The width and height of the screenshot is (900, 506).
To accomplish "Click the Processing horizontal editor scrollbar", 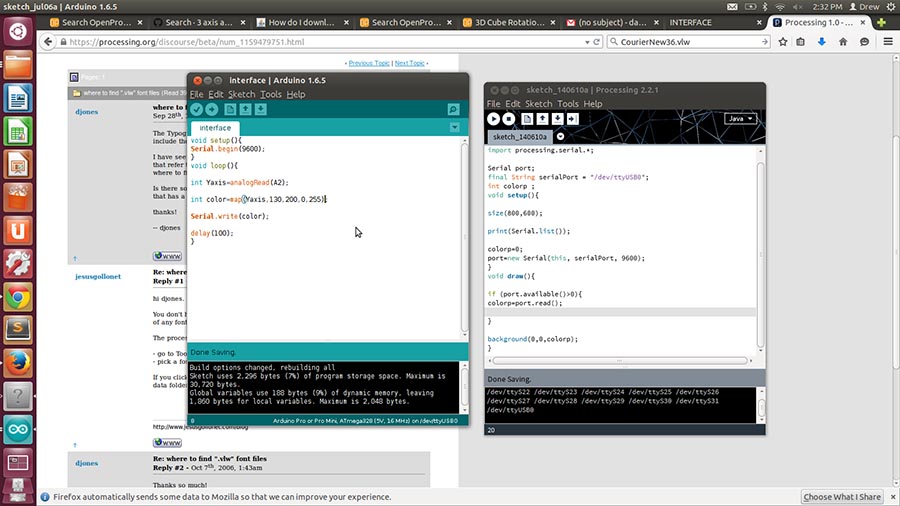I will (x=620, y=361).
